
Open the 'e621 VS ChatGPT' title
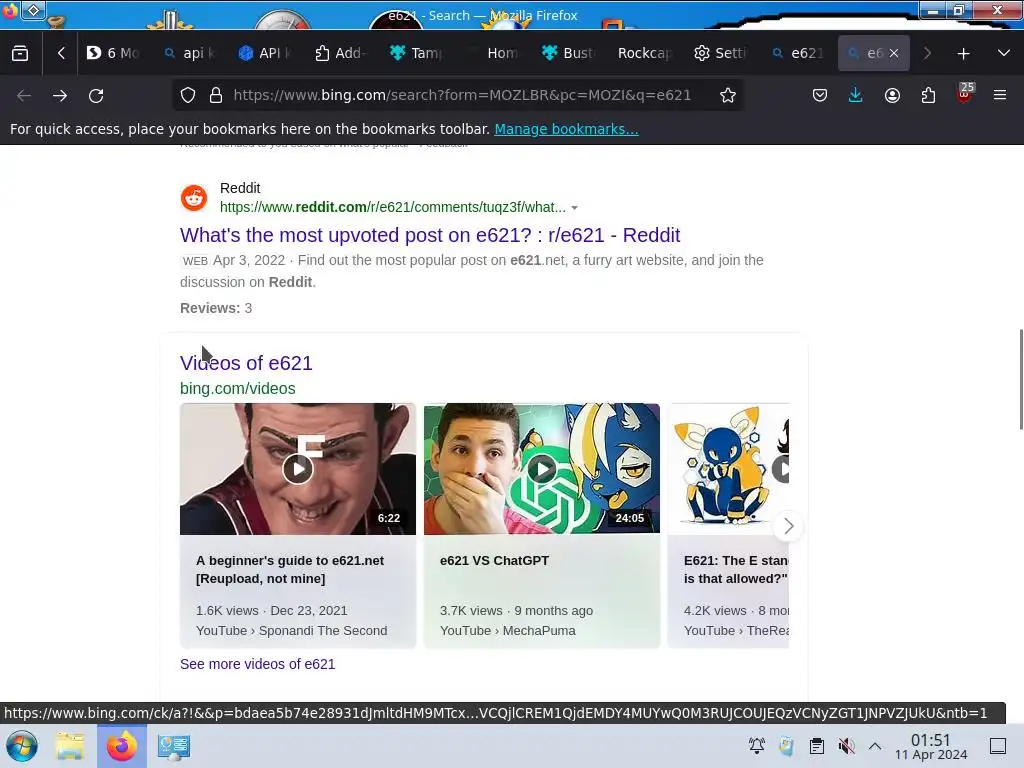pyautogui.click(x=494, y=560)
